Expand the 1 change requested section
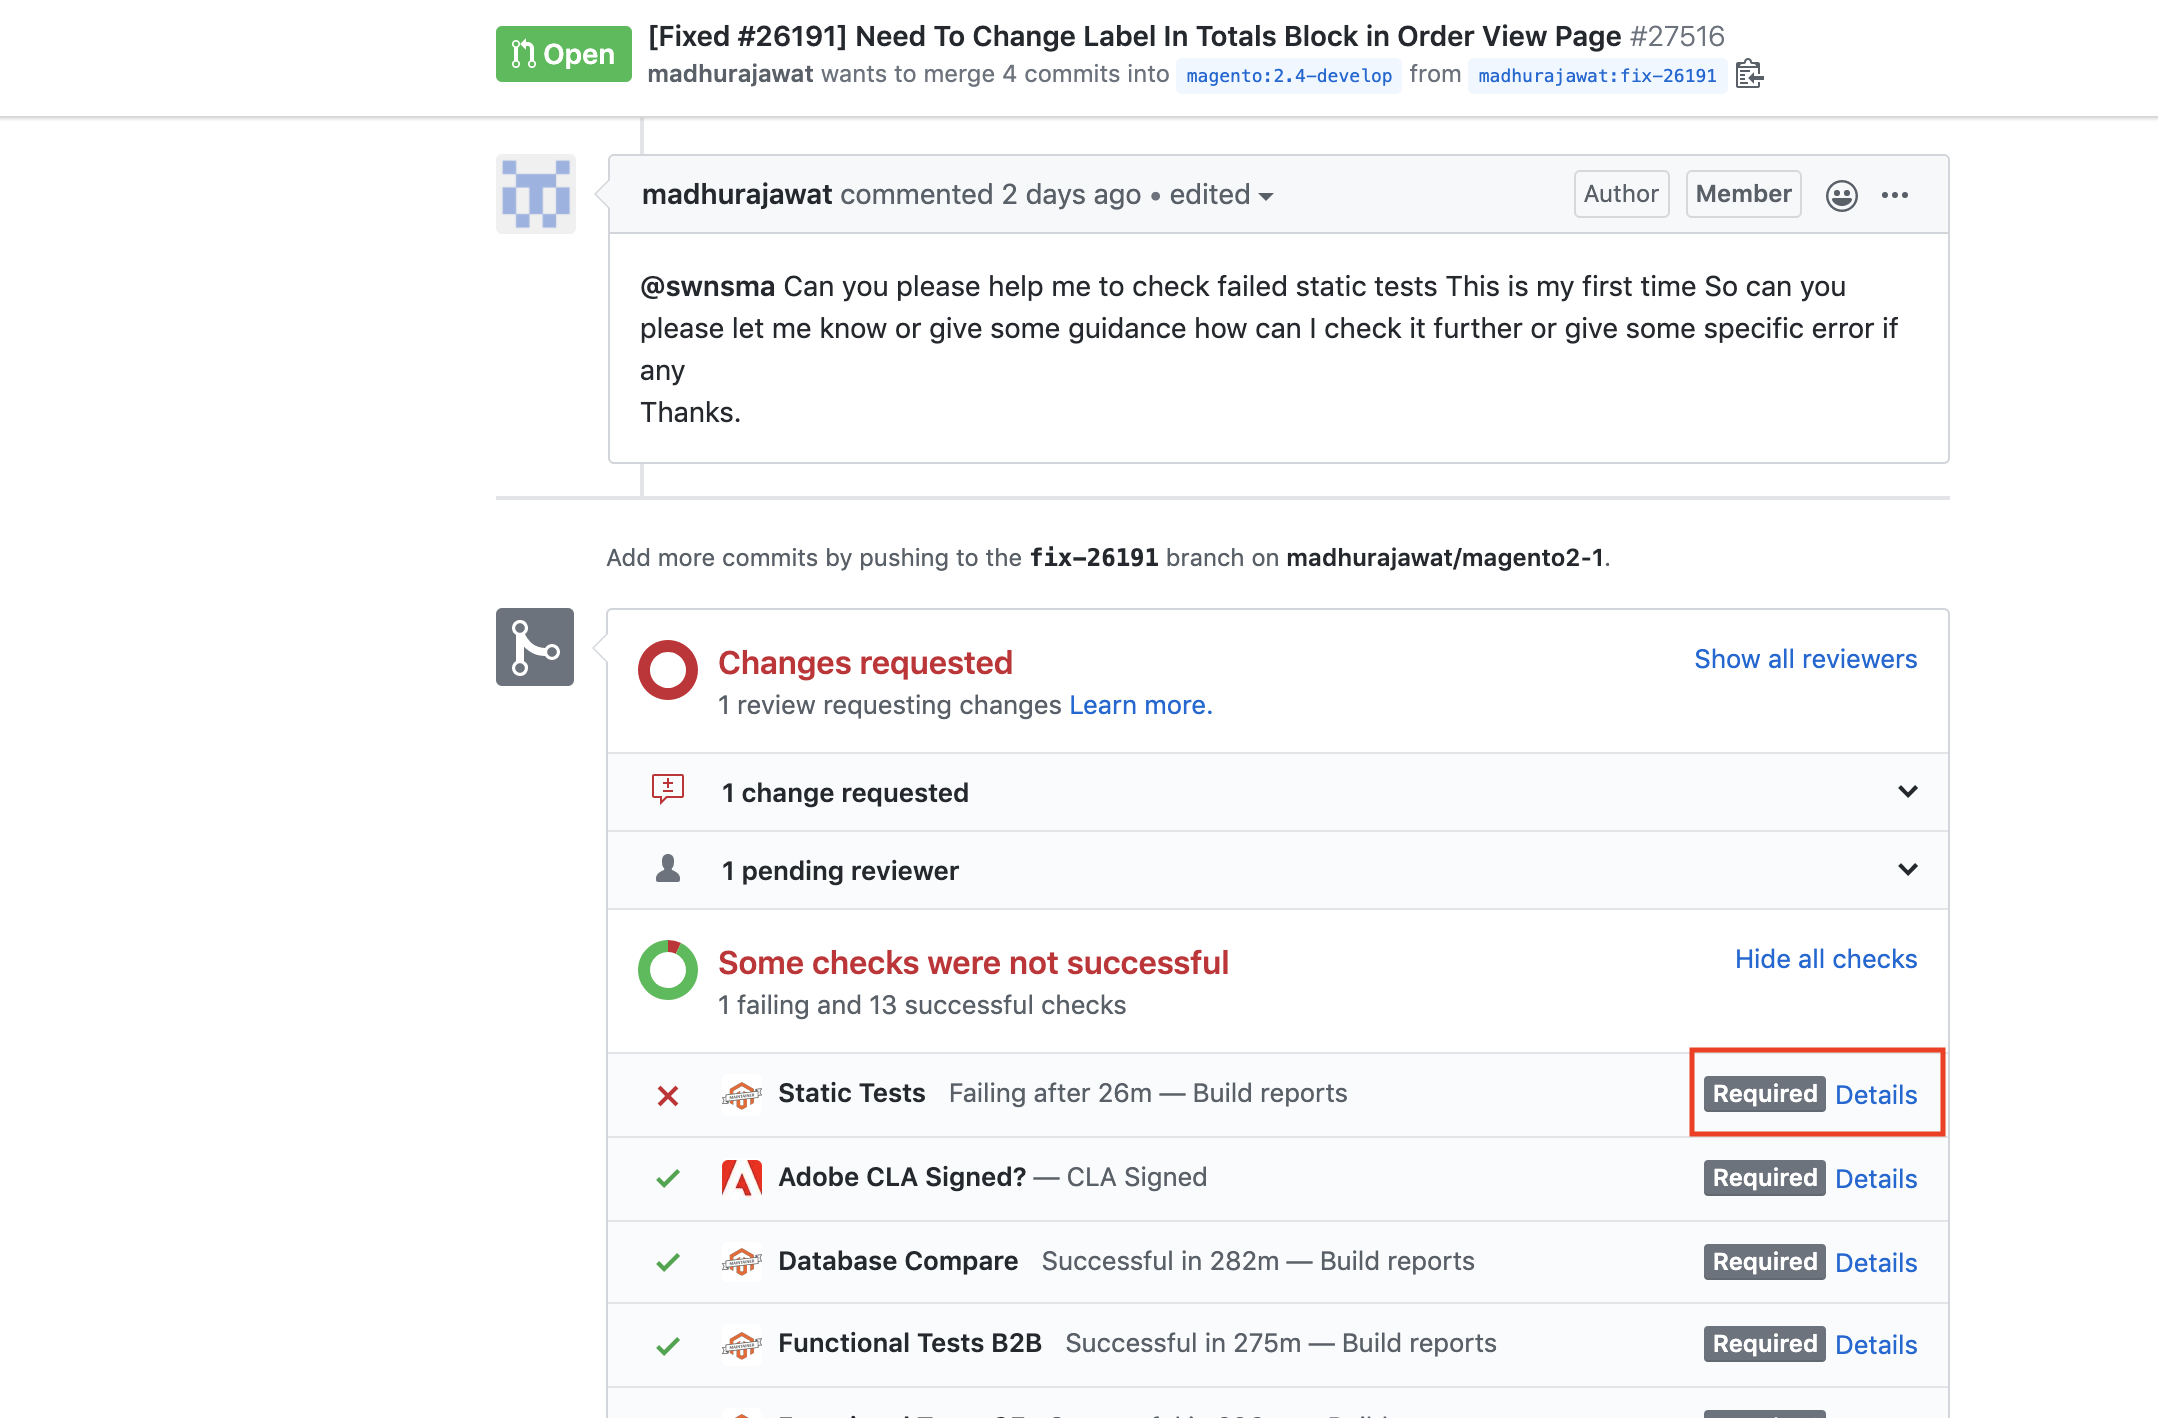Image resolution: width=2158 pixels, height=1418 pixels. coord(1278,792)
